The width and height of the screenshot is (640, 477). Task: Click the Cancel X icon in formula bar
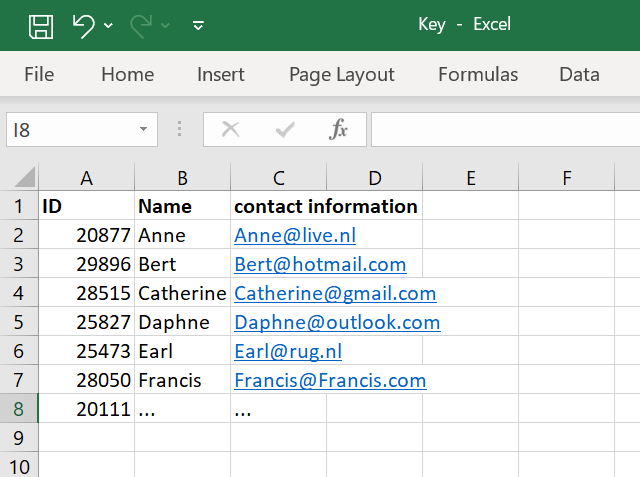[230, 129]
